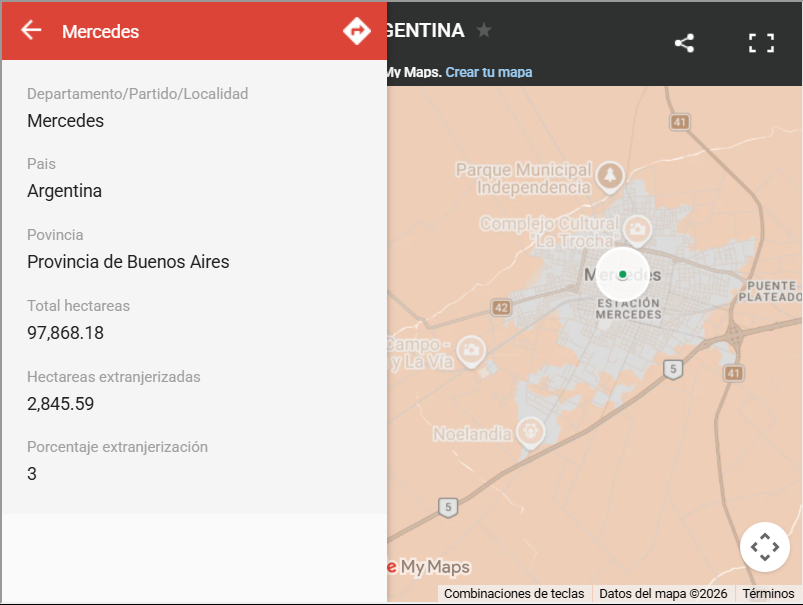Screen dimensions: 803x605
Task: Open Combinaciones de teclas
Action: click(x=514, y=594)
